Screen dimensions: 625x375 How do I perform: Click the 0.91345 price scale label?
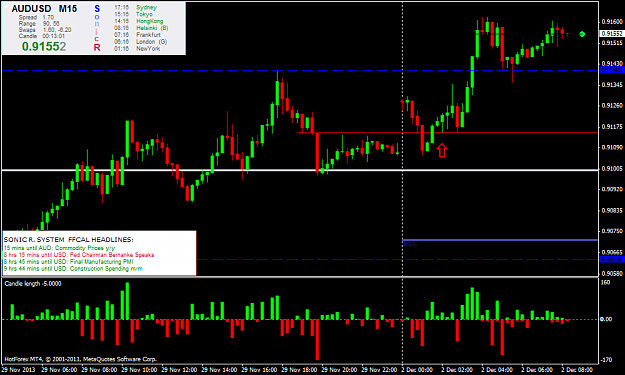(612, 84)
